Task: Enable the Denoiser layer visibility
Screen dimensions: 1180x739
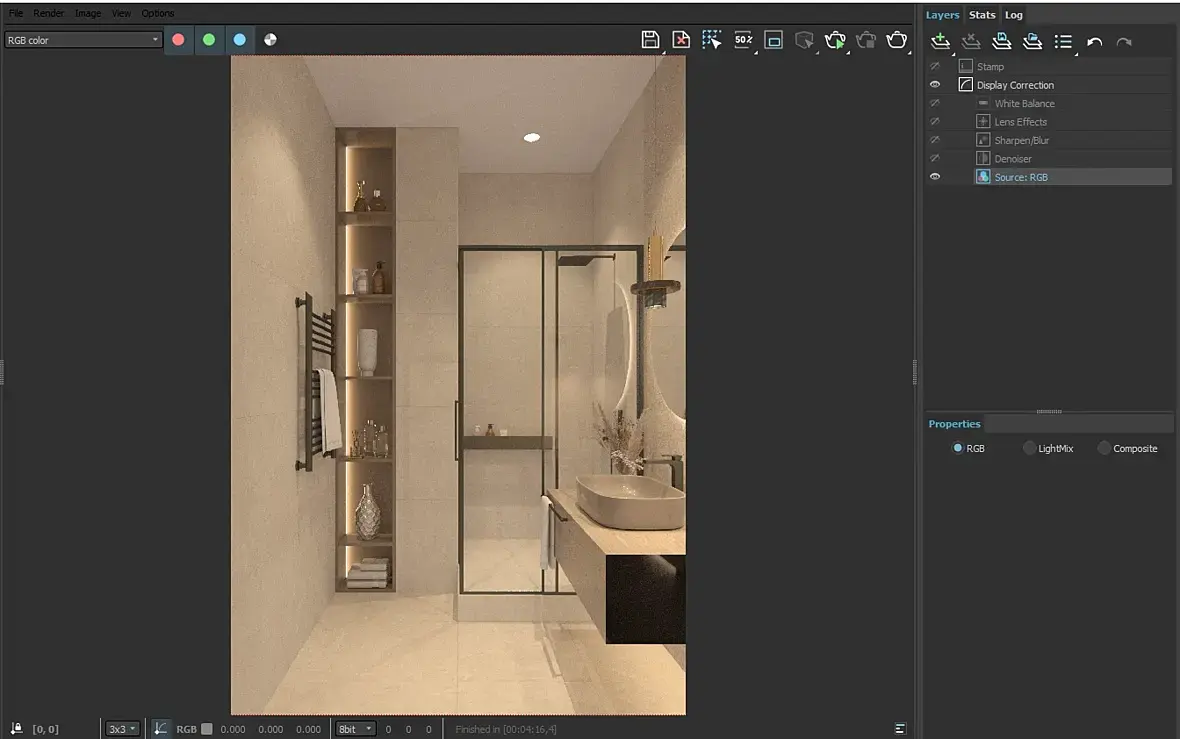Action: click(935, 159)
